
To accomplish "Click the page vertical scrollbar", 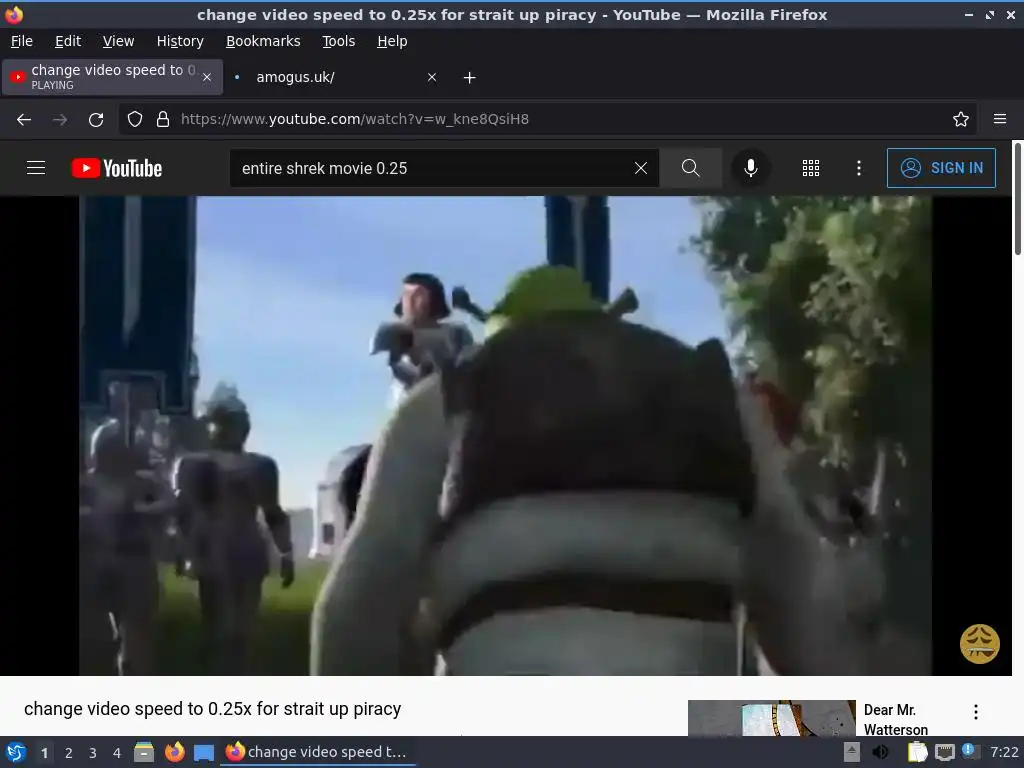I will (x=1017, y=200).
